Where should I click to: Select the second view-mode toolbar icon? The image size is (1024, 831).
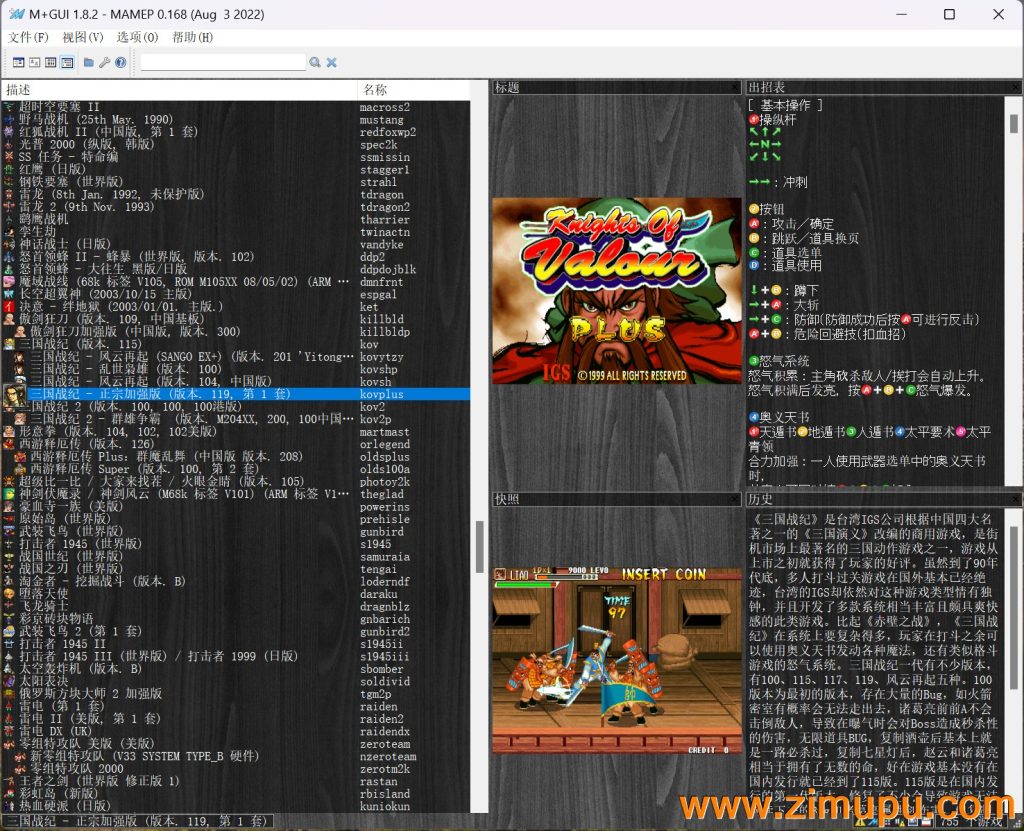[35, 63]
